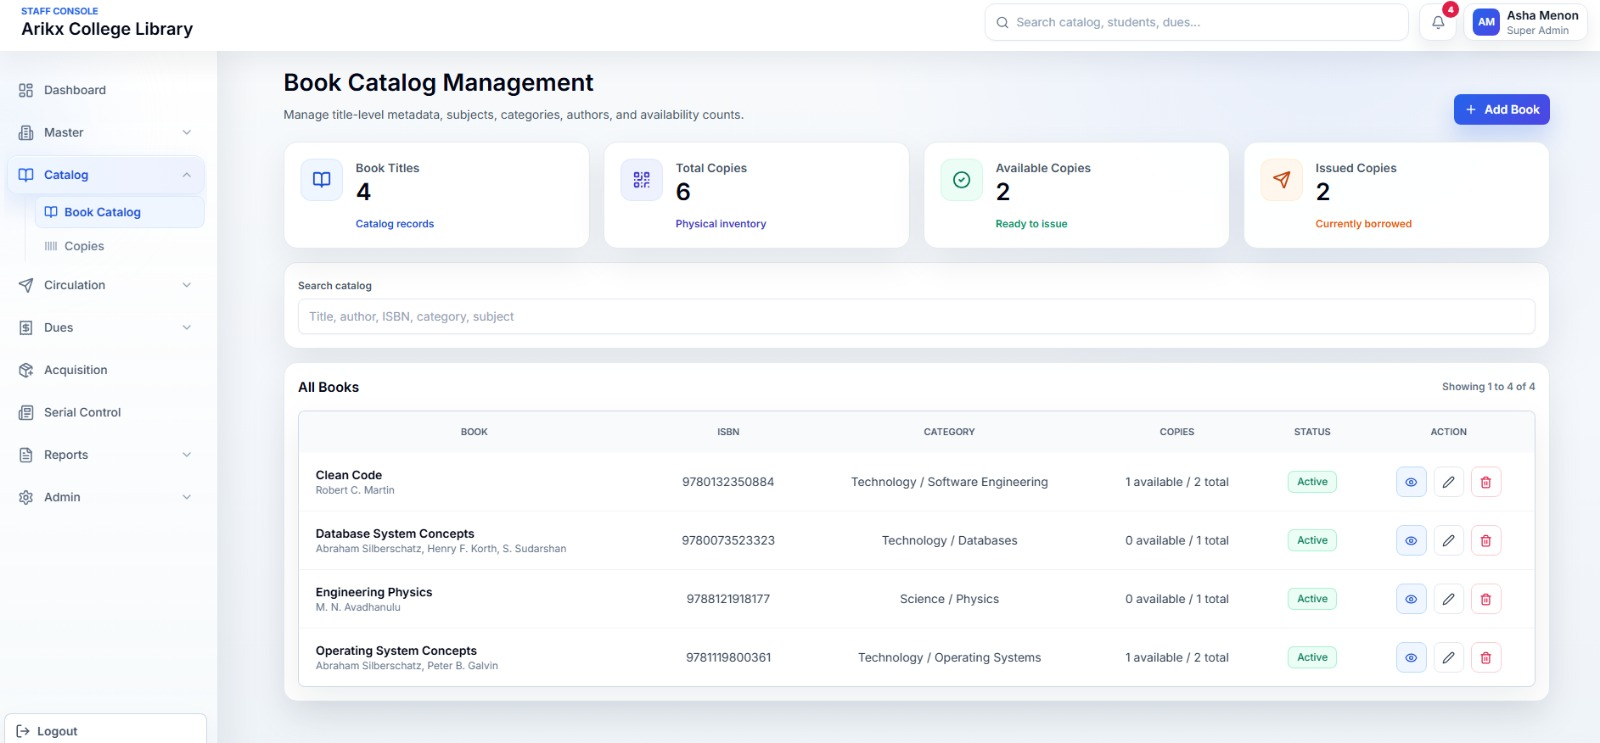Edit the Database System Concepts record

(1448, 541)
